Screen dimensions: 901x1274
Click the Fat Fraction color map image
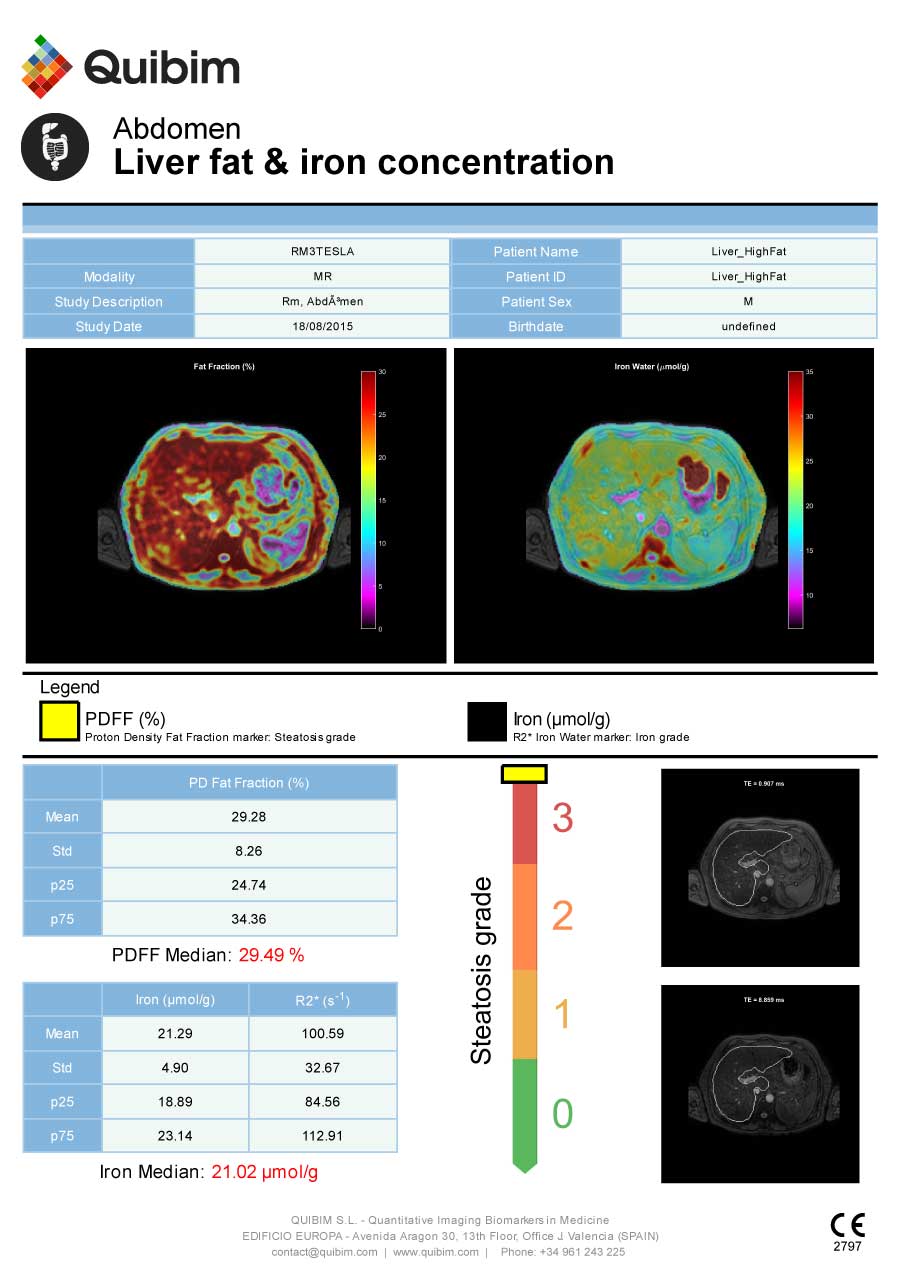click(x=236, y=505)
